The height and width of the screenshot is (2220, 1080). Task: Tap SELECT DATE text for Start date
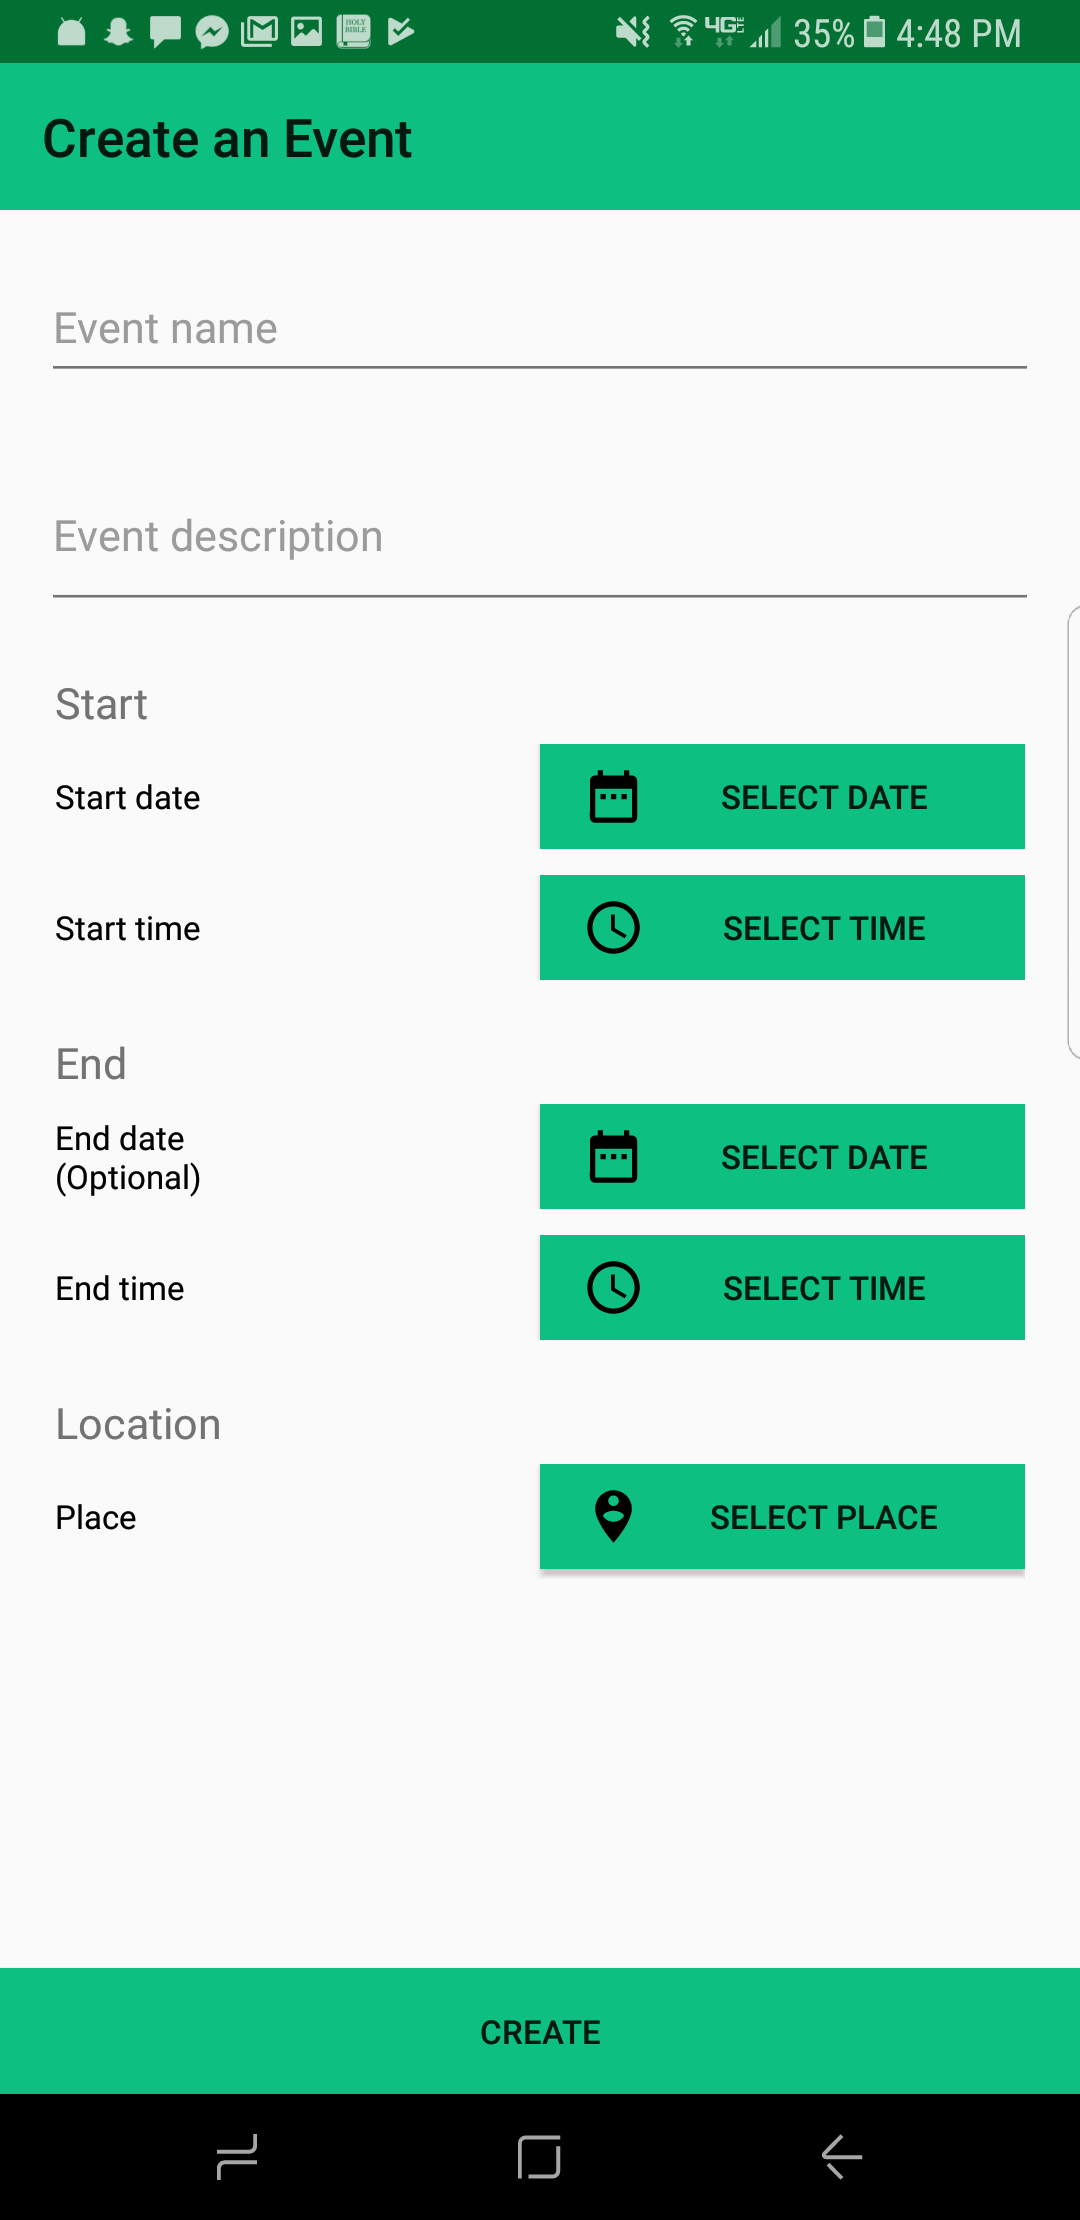(824, 798)
